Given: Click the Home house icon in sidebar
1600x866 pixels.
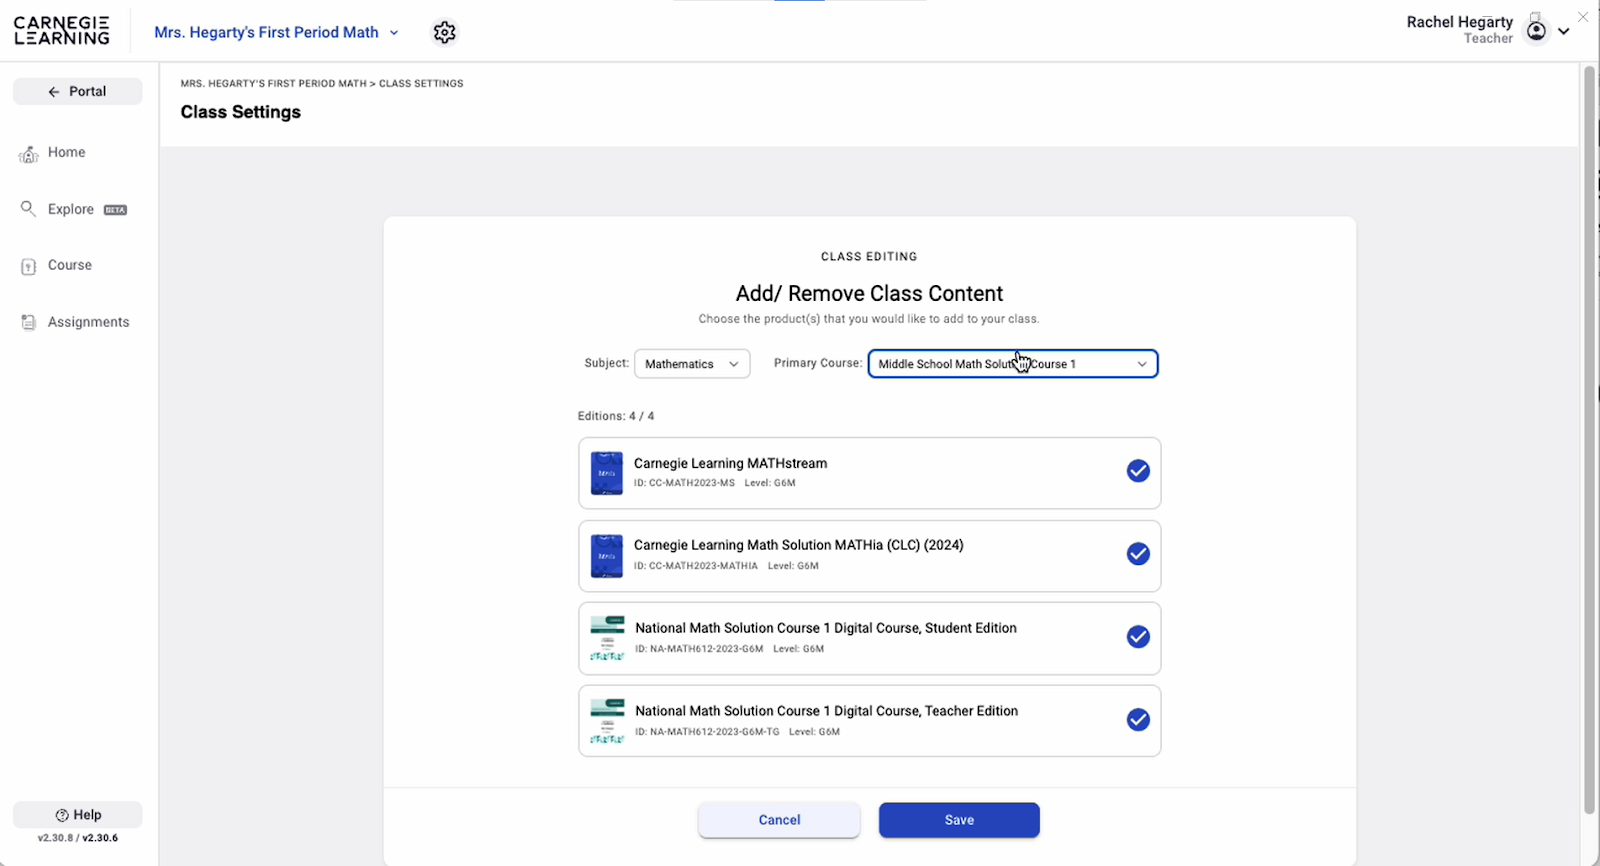Looking at the screenshot, I should pos(29,153).
